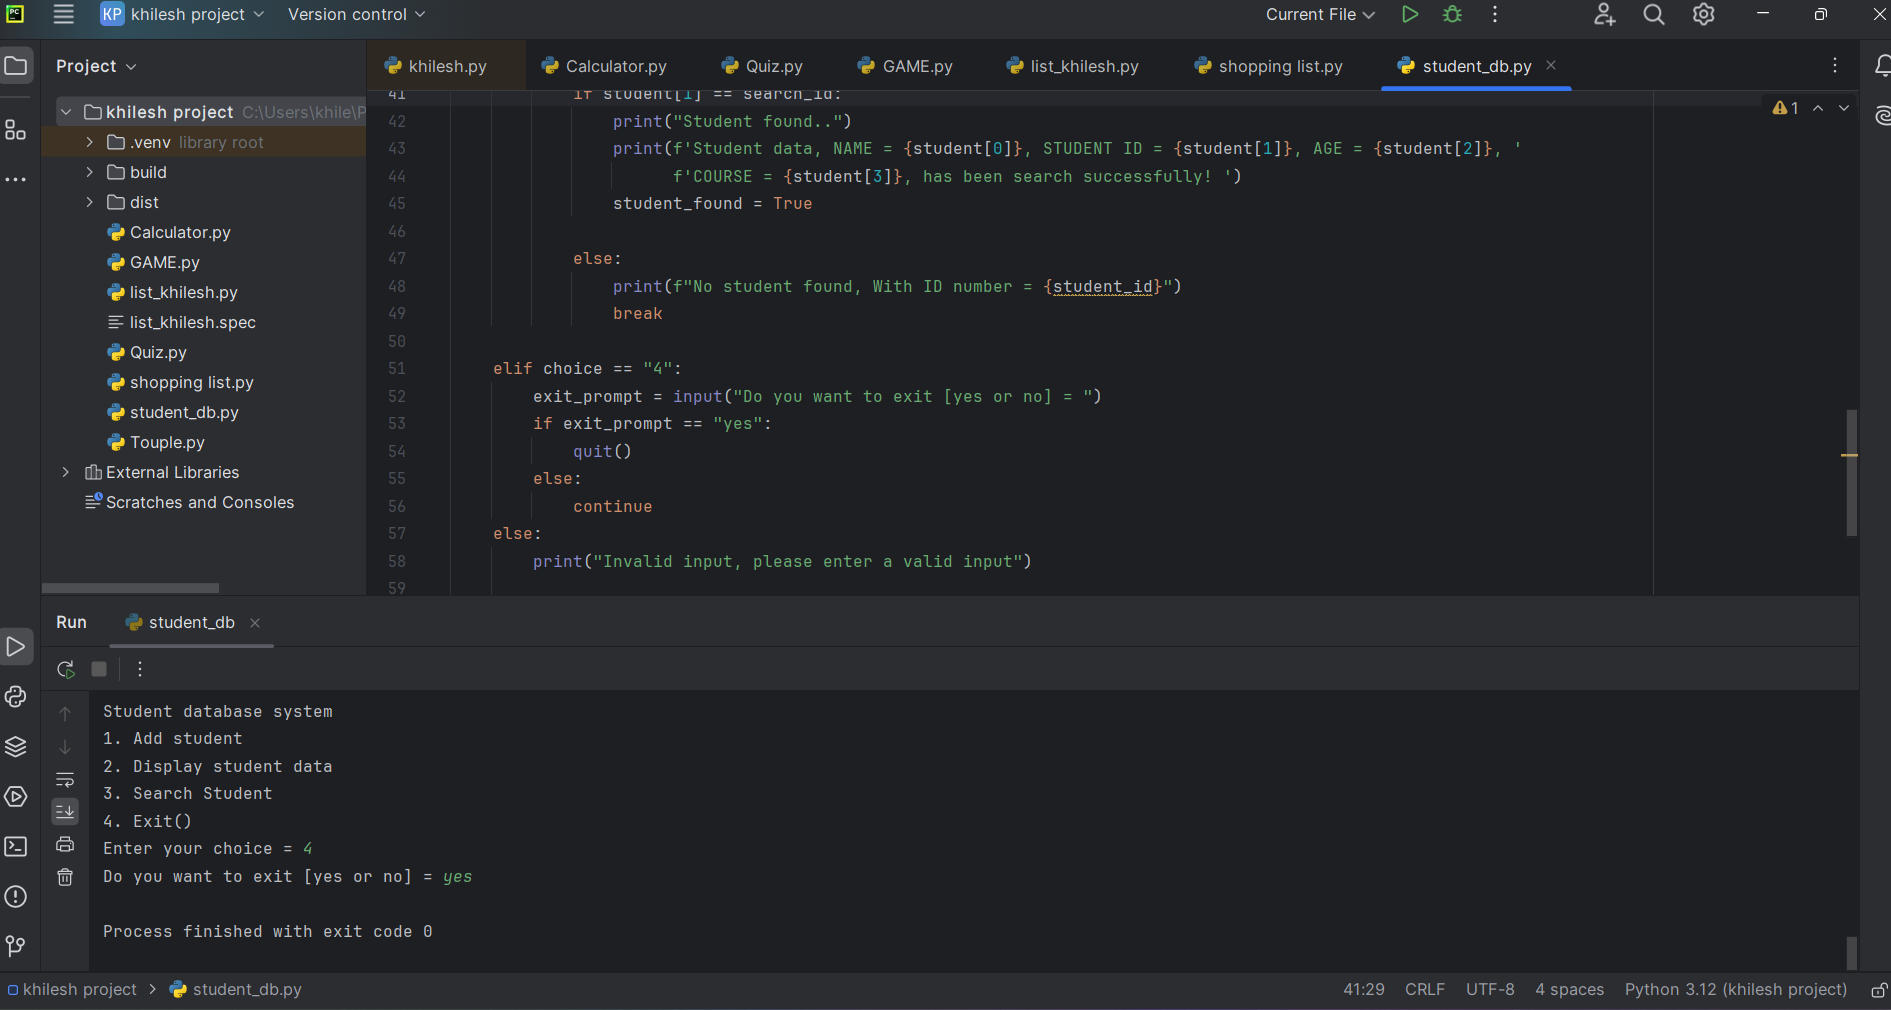Open Code With Me user icon
The image size is (1891, 1010).
[1604, 14]
